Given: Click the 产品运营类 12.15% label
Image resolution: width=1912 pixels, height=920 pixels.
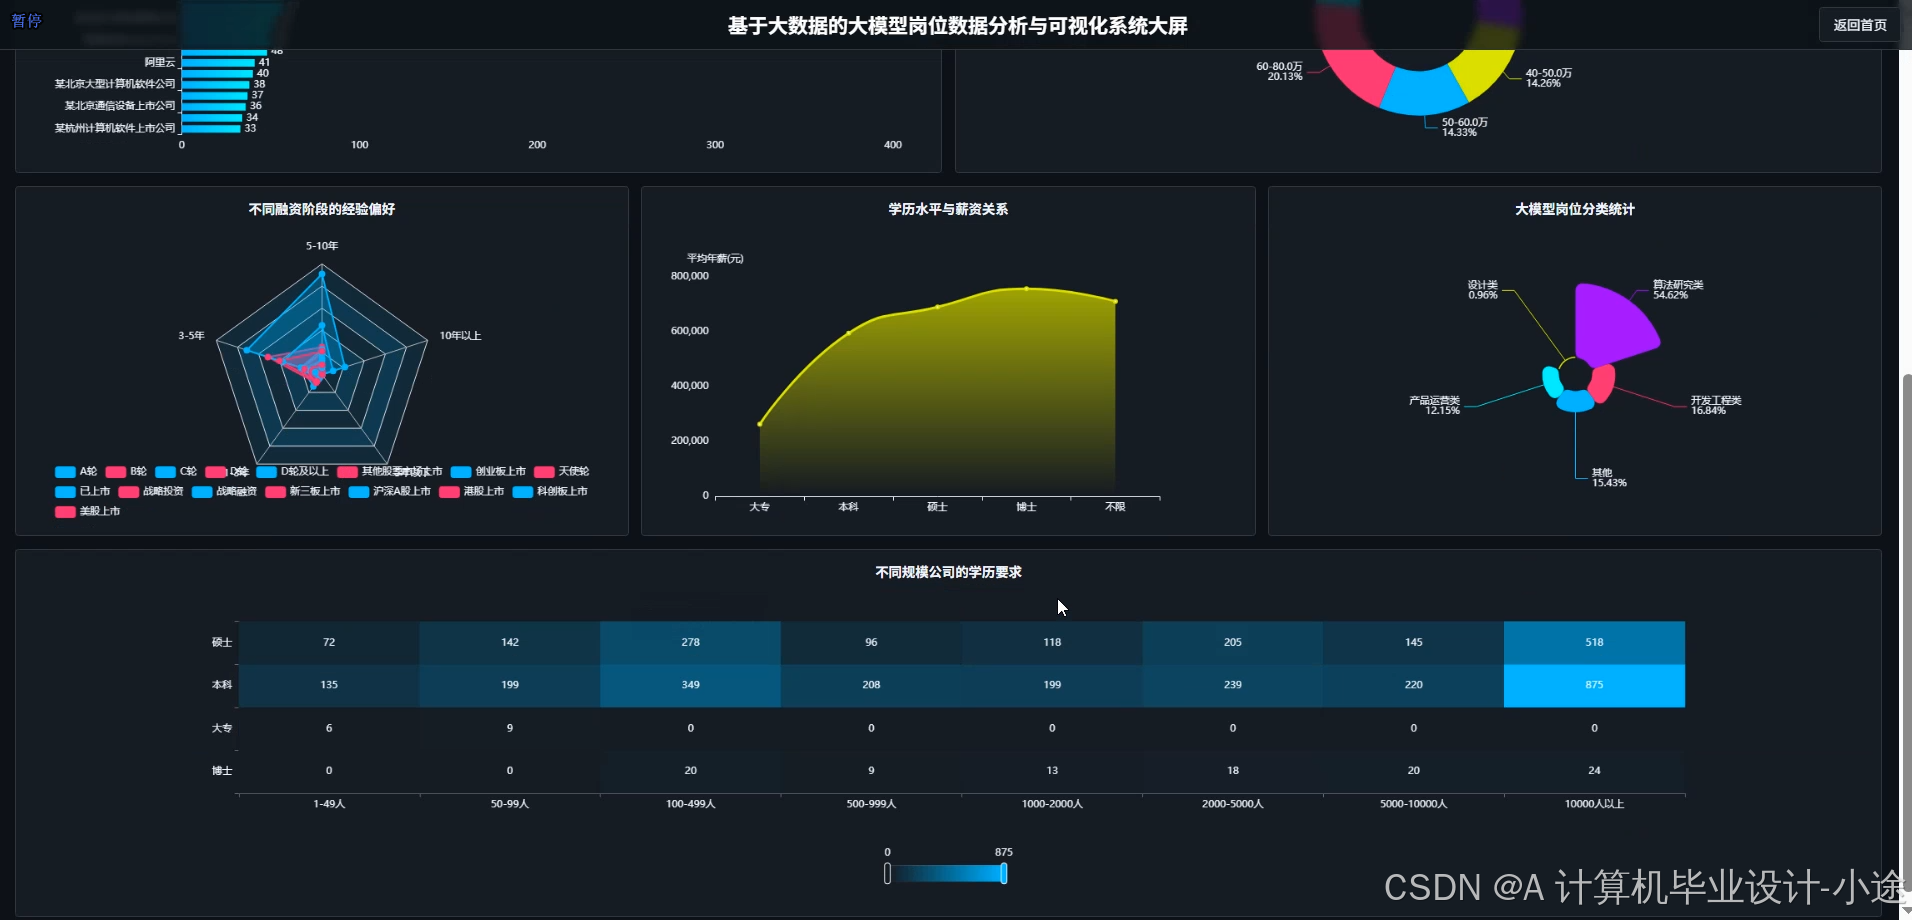Looking at the screenshot, I should coord(1435,405).
